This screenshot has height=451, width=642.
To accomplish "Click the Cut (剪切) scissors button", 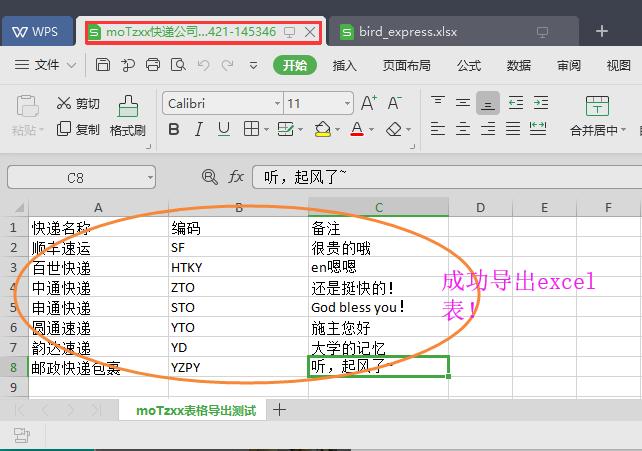I will (x=78, y=103).
